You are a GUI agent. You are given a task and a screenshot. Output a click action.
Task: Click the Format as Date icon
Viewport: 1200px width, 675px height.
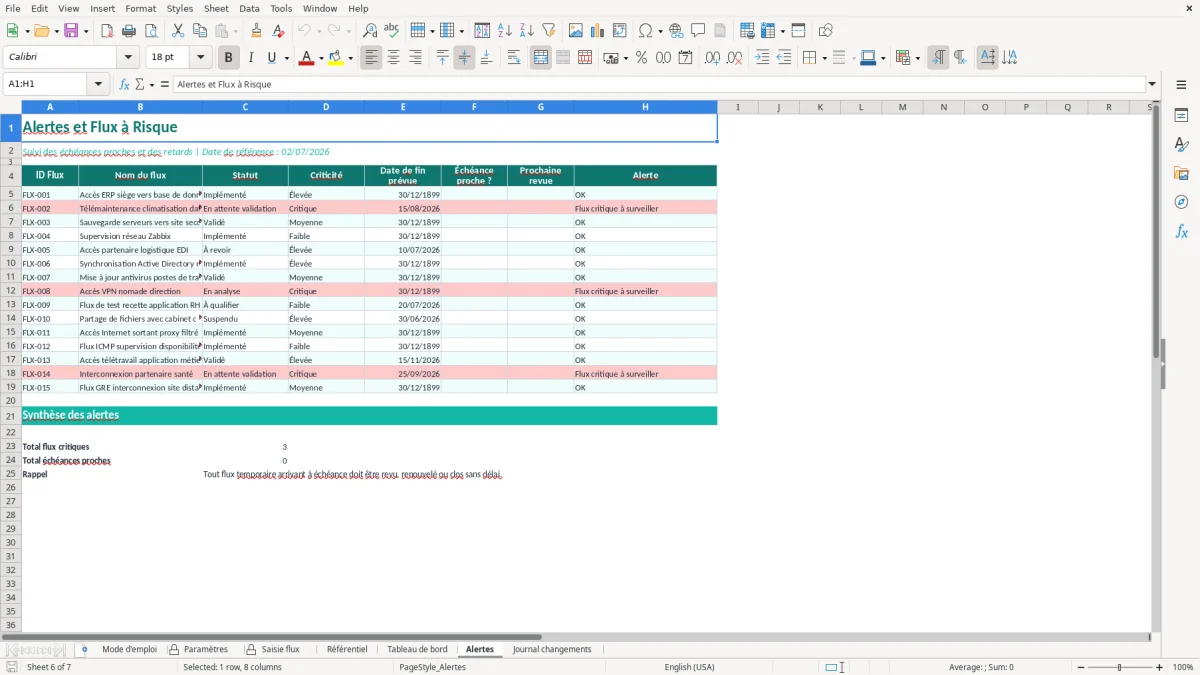tap(686, 58)
